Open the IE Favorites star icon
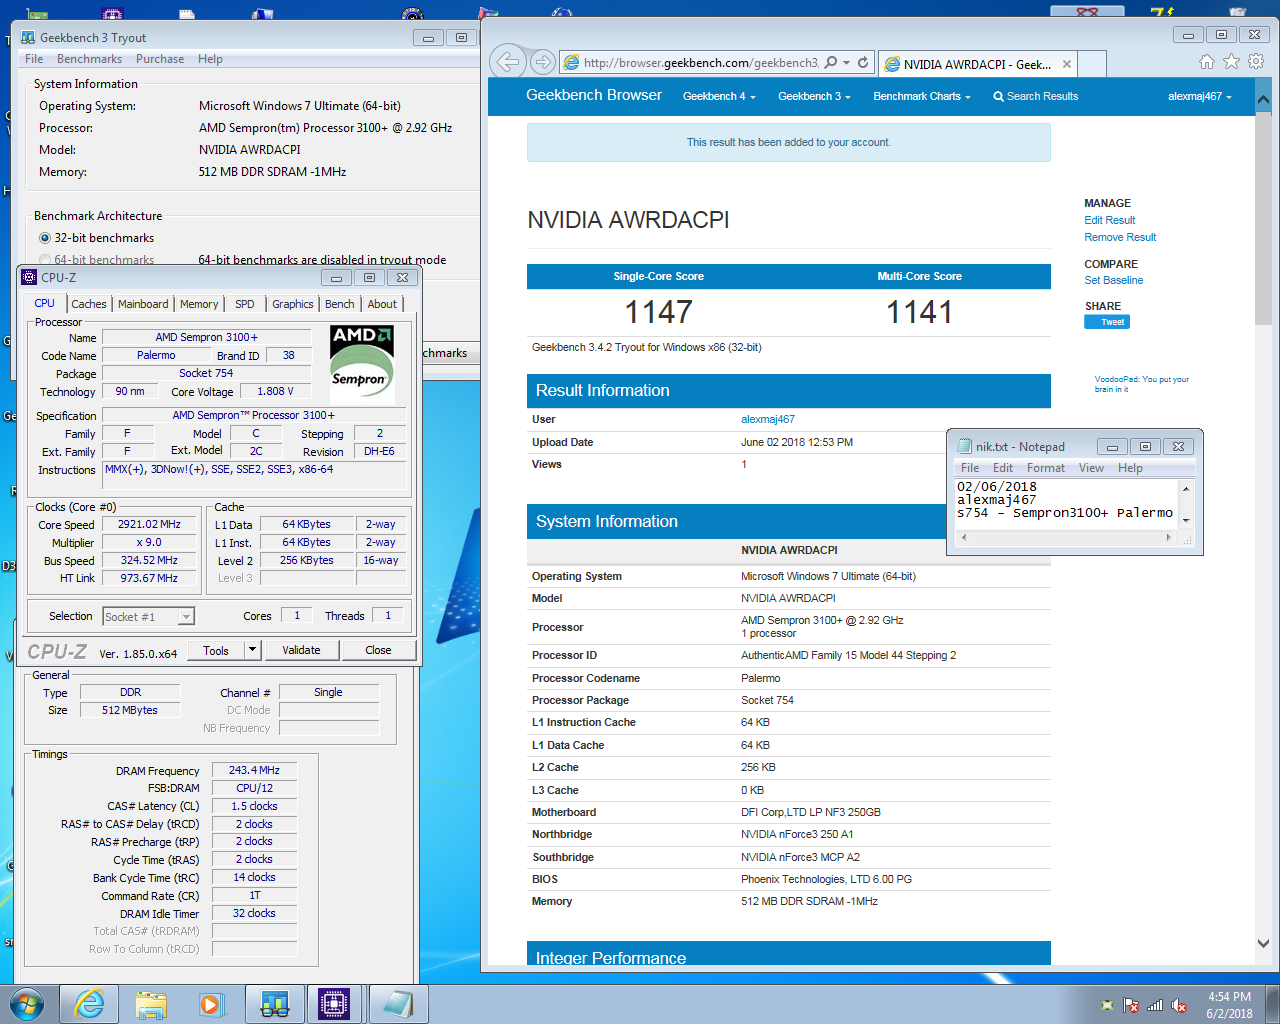 [x=1231, y=62]
